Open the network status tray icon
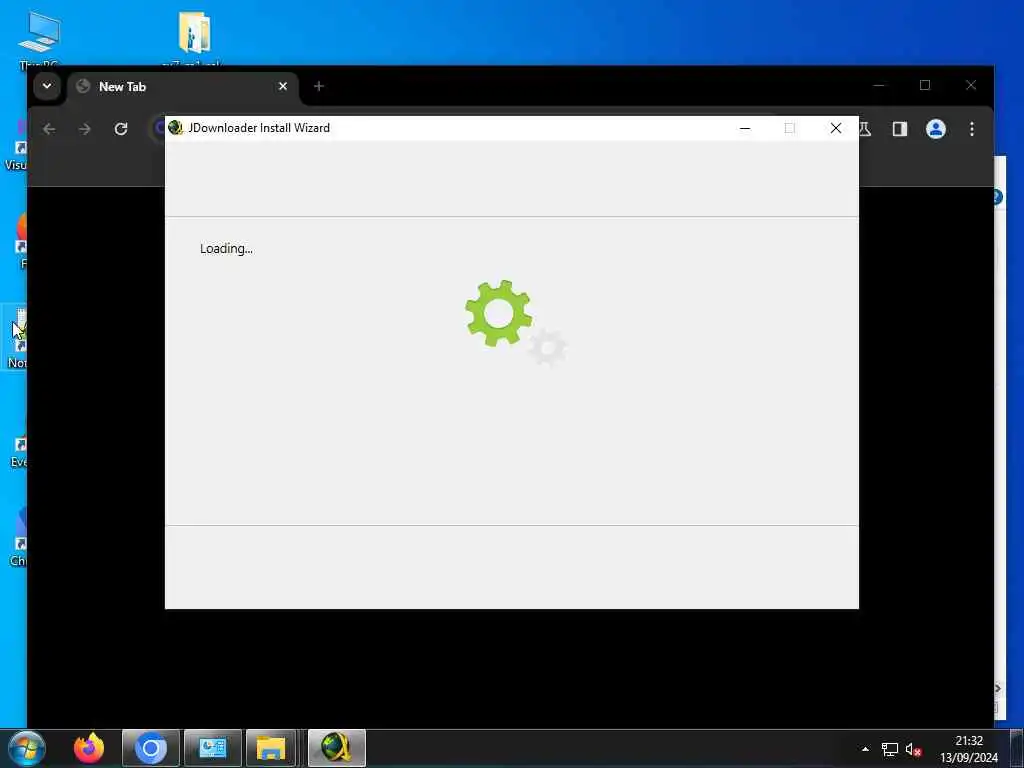1024x768 pixels. pos(889,749)
